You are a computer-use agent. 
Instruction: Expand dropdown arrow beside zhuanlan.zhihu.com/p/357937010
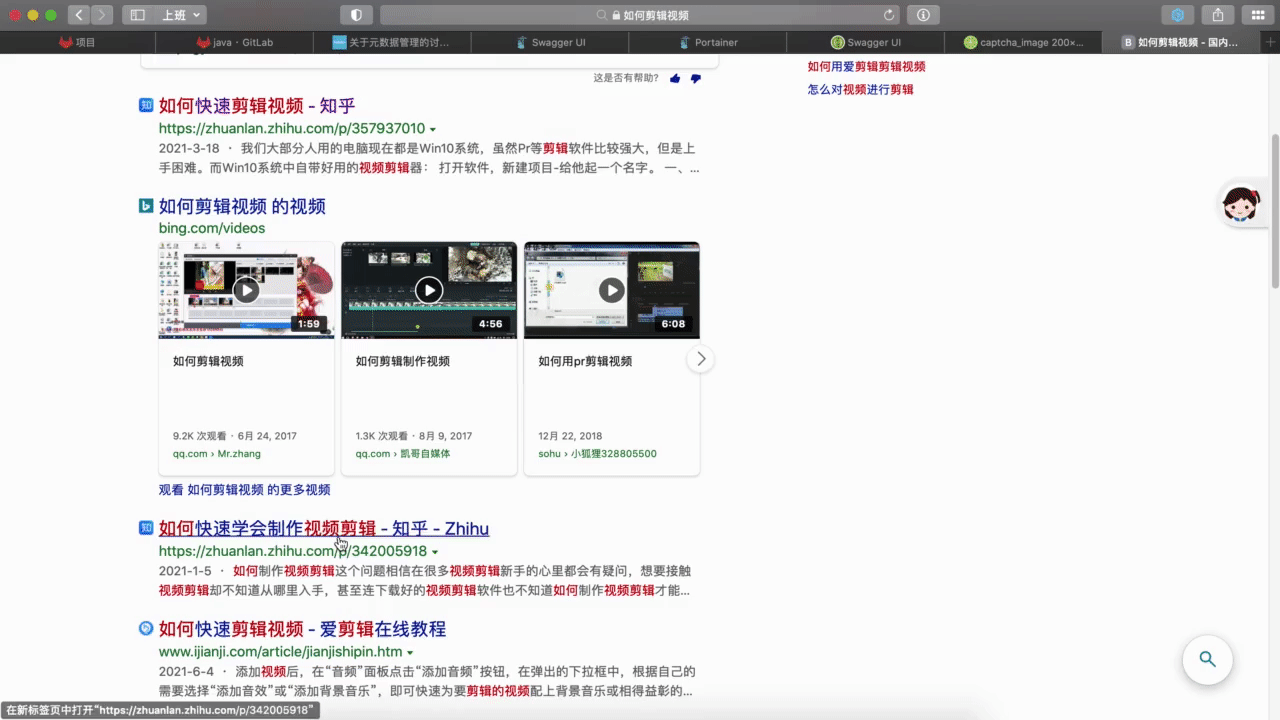433,130
